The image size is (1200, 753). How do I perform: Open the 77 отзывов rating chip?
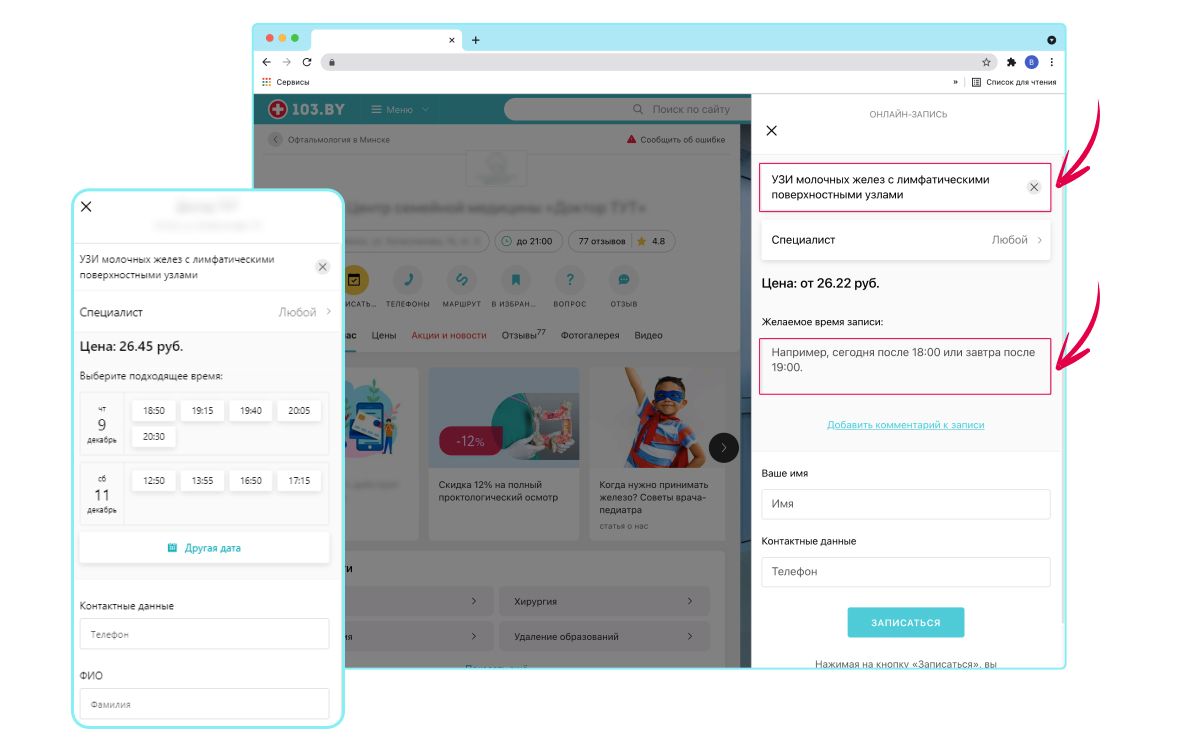621,241
